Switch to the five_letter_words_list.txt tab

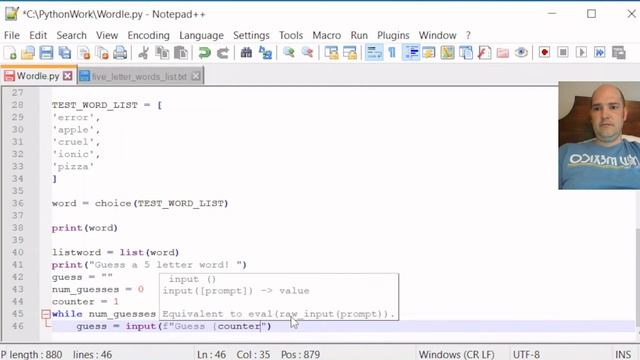[x=139, y=76]
